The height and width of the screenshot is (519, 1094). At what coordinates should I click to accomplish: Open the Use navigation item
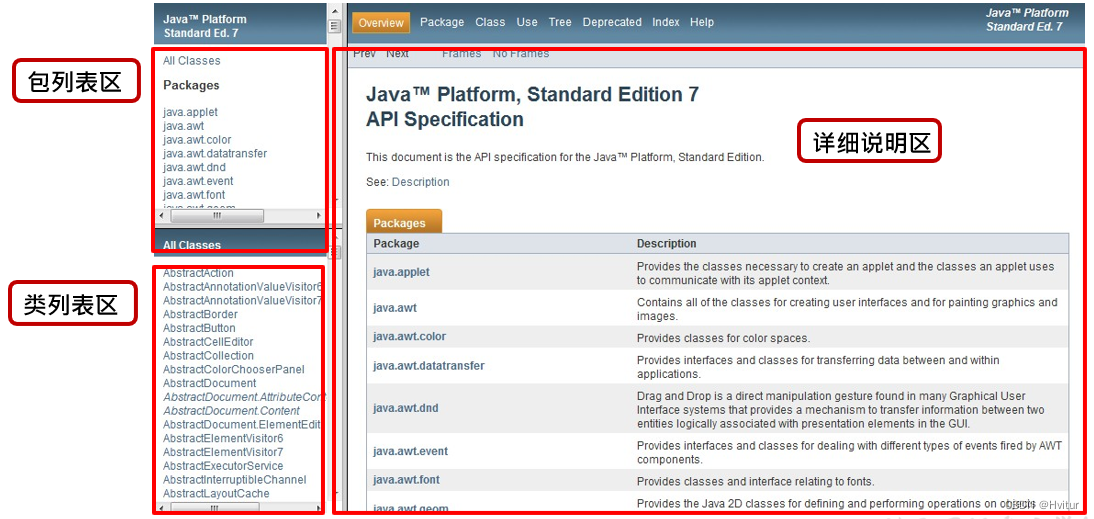(527, 22)
